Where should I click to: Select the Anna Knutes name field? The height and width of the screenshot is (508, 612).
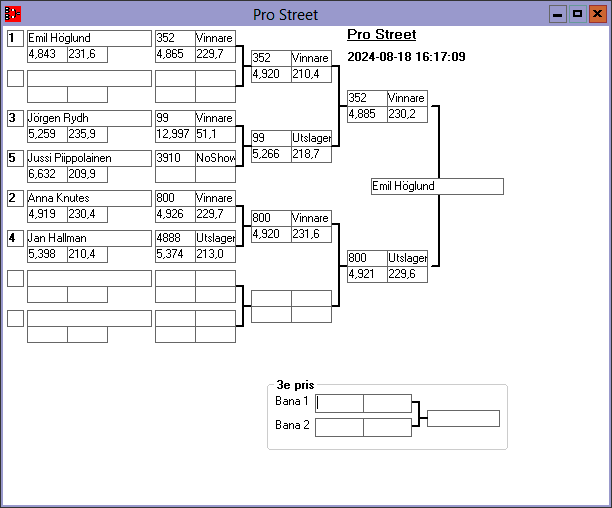(x=88, y=198)
